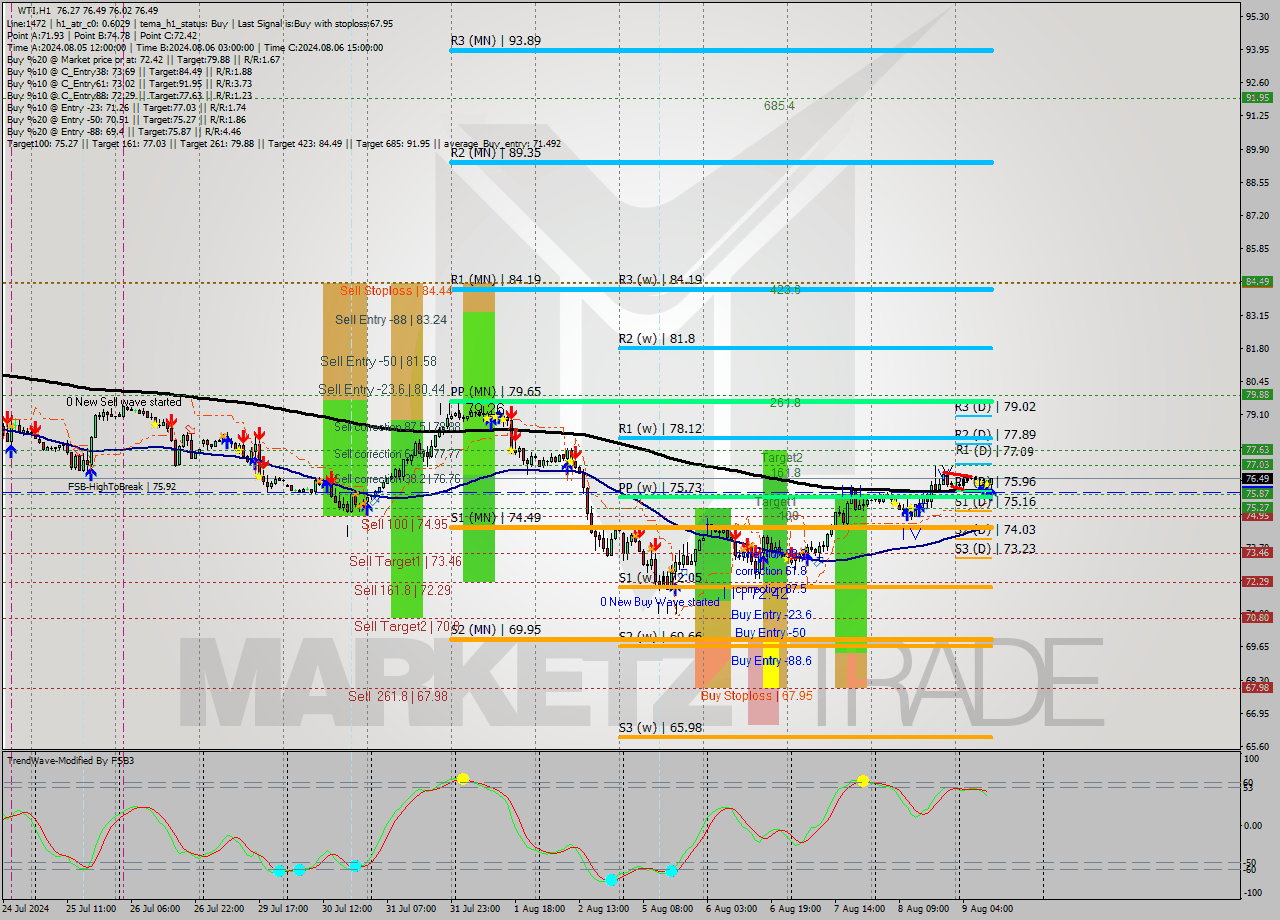This screenshot has height=920, width=1280.
Task: Click the yellow dot on the TrendWave peak near 31 Jul
Action: coord(464,776)
